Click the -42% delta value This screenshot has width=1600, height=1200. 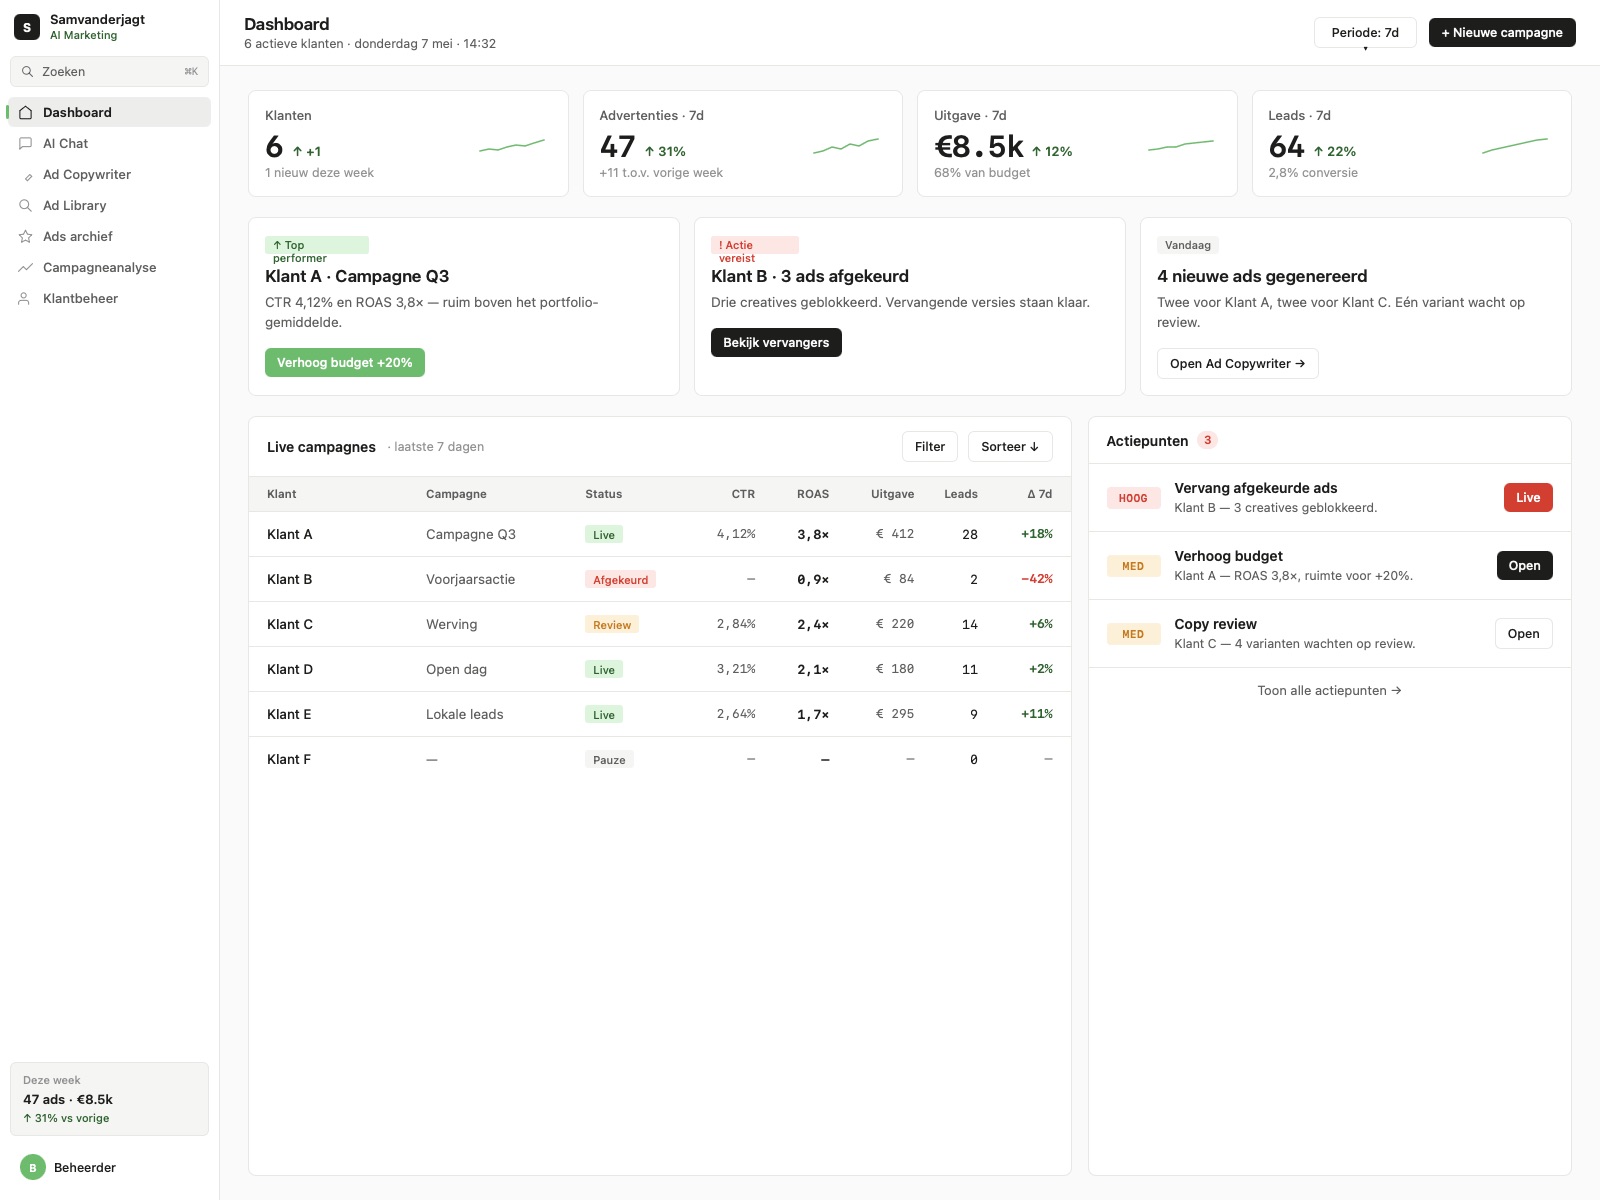coord(1037,579)
